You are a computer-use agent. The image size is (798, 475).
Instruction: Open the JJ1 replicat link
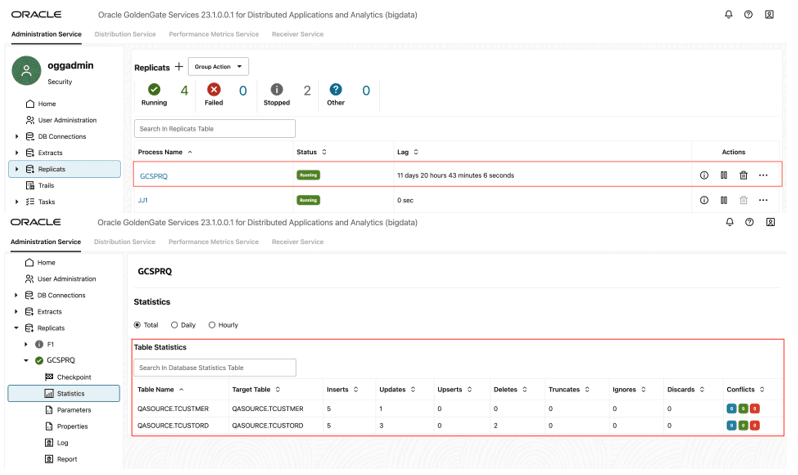click(x=143, y=200)
